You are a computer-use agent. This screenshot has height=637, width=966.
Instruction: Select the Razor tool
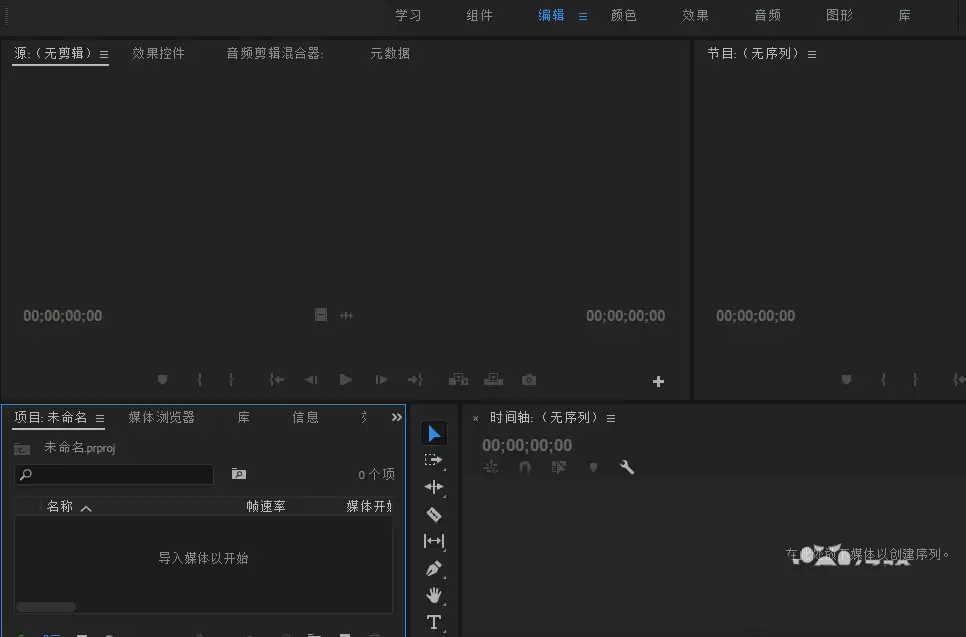[434, 514]
